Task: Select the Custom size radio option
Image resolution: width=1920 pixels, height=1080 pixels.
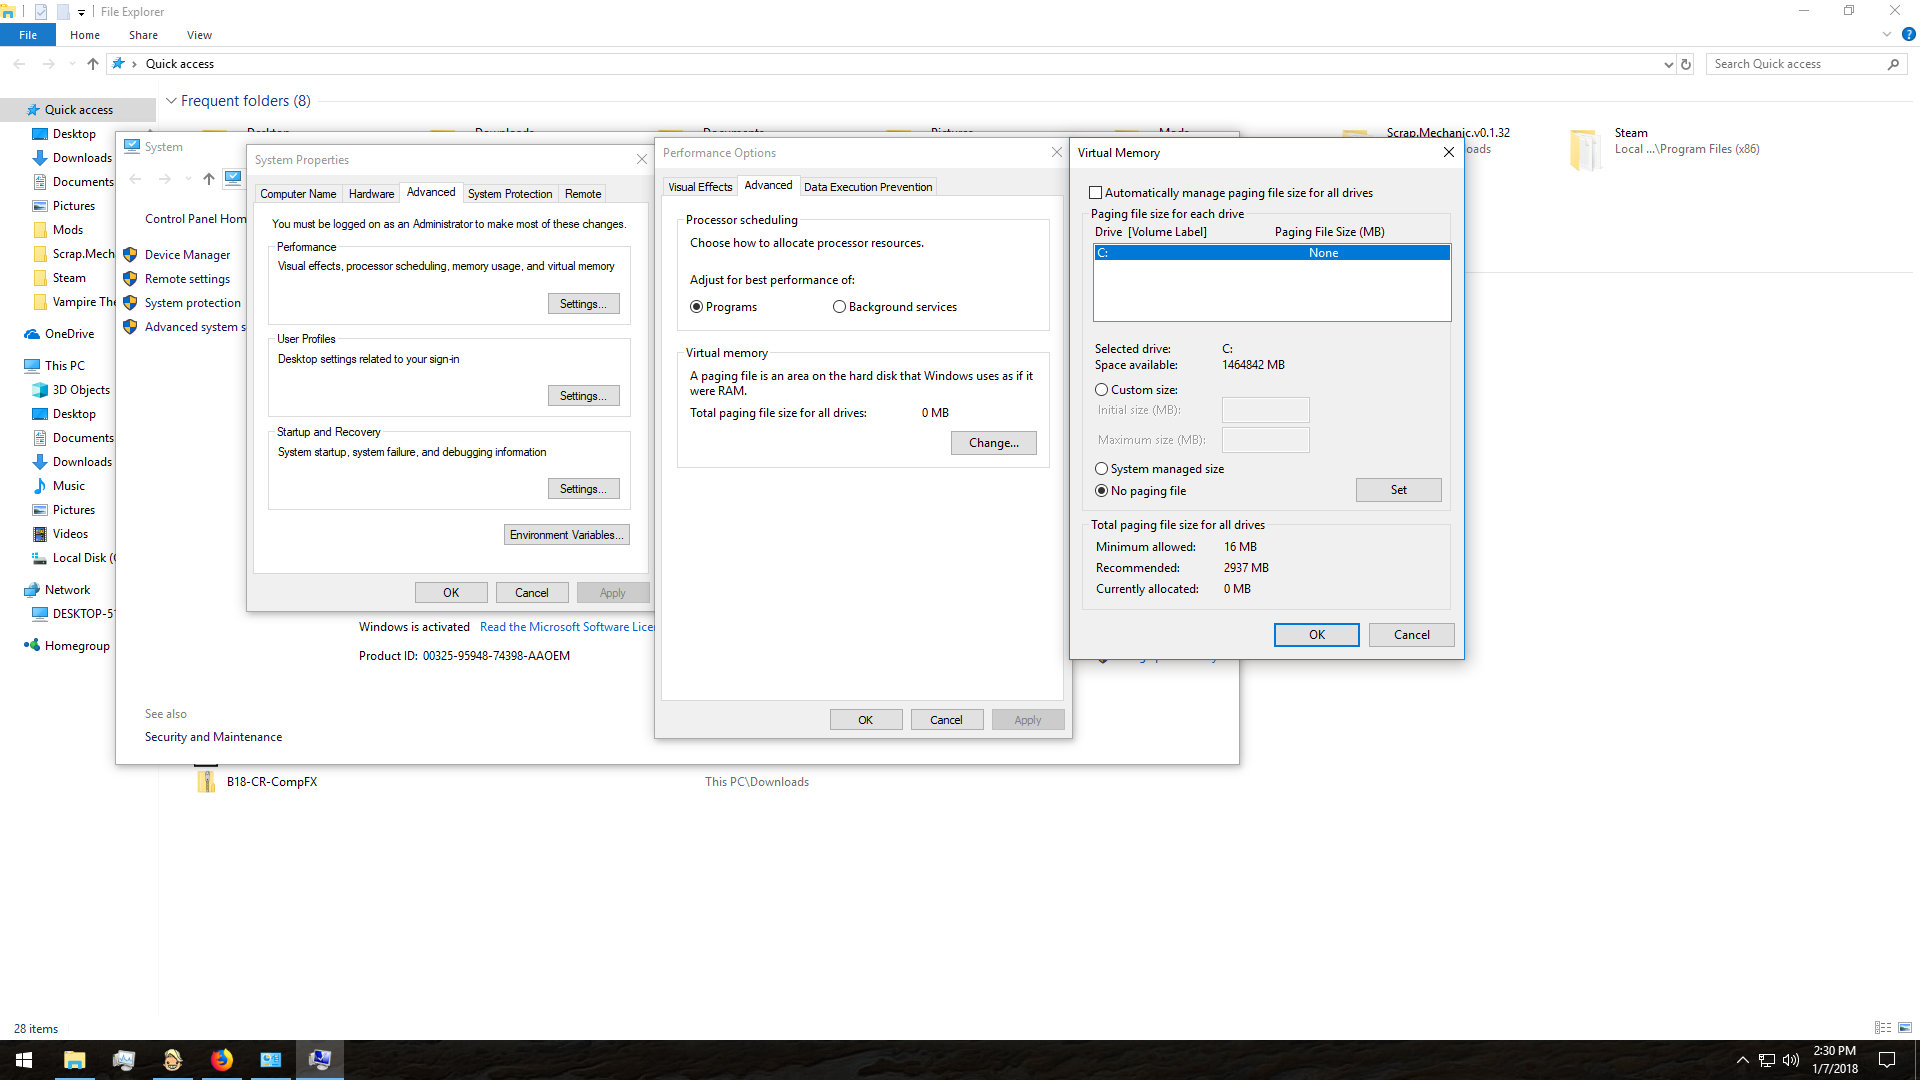Action: [x=1102, y=390]
